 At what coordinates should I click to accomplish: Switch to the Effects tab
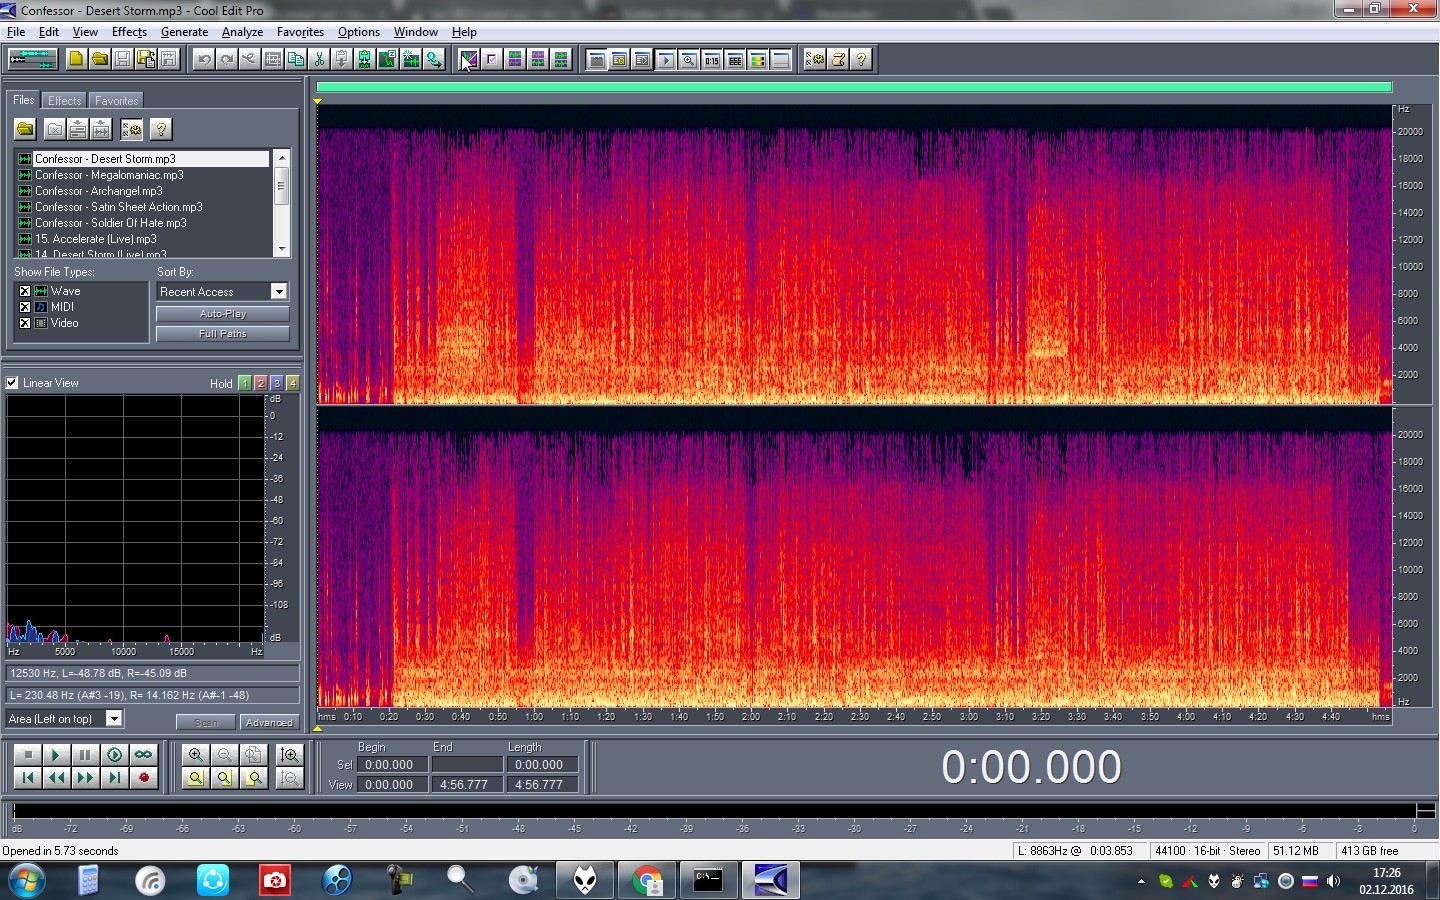click(65, 101)
